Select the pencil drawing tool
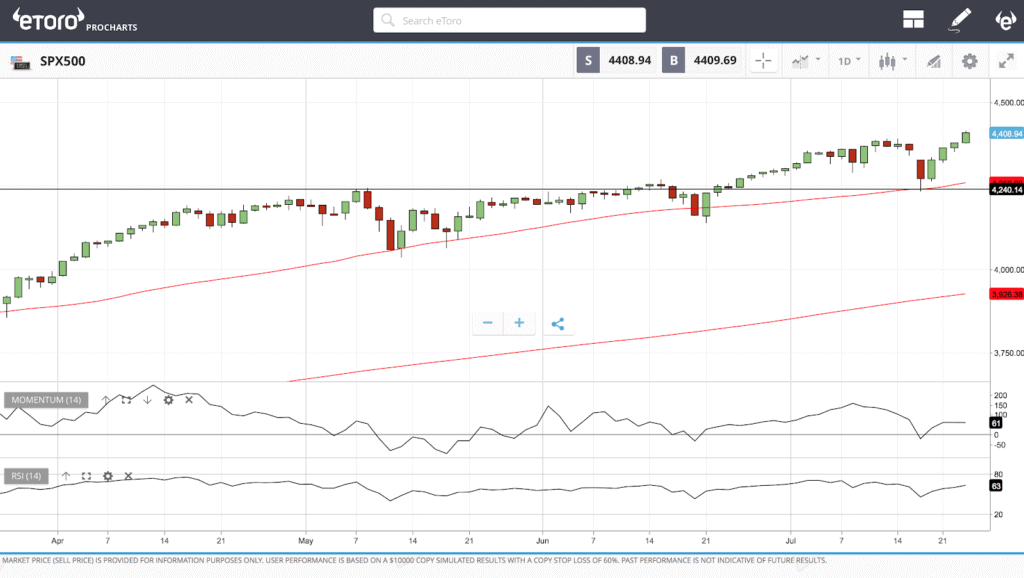This screenshot has height=578, width=1024. pyautogui.click(x=959, y=20)
